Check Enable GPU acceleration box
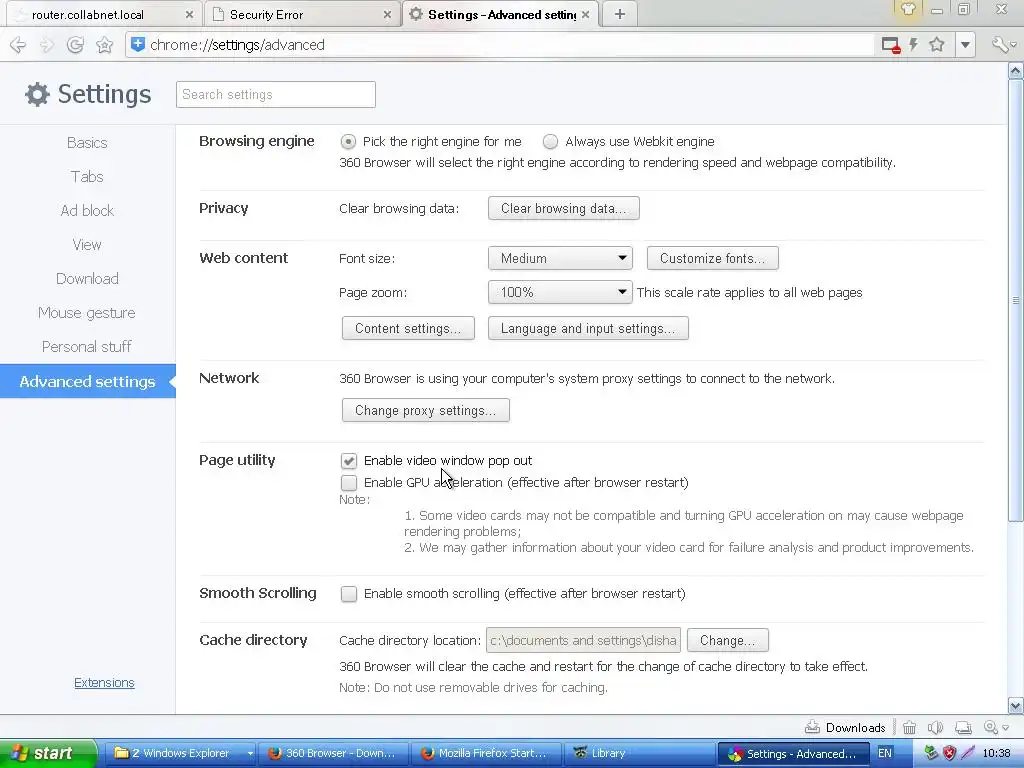 (349, 483)
